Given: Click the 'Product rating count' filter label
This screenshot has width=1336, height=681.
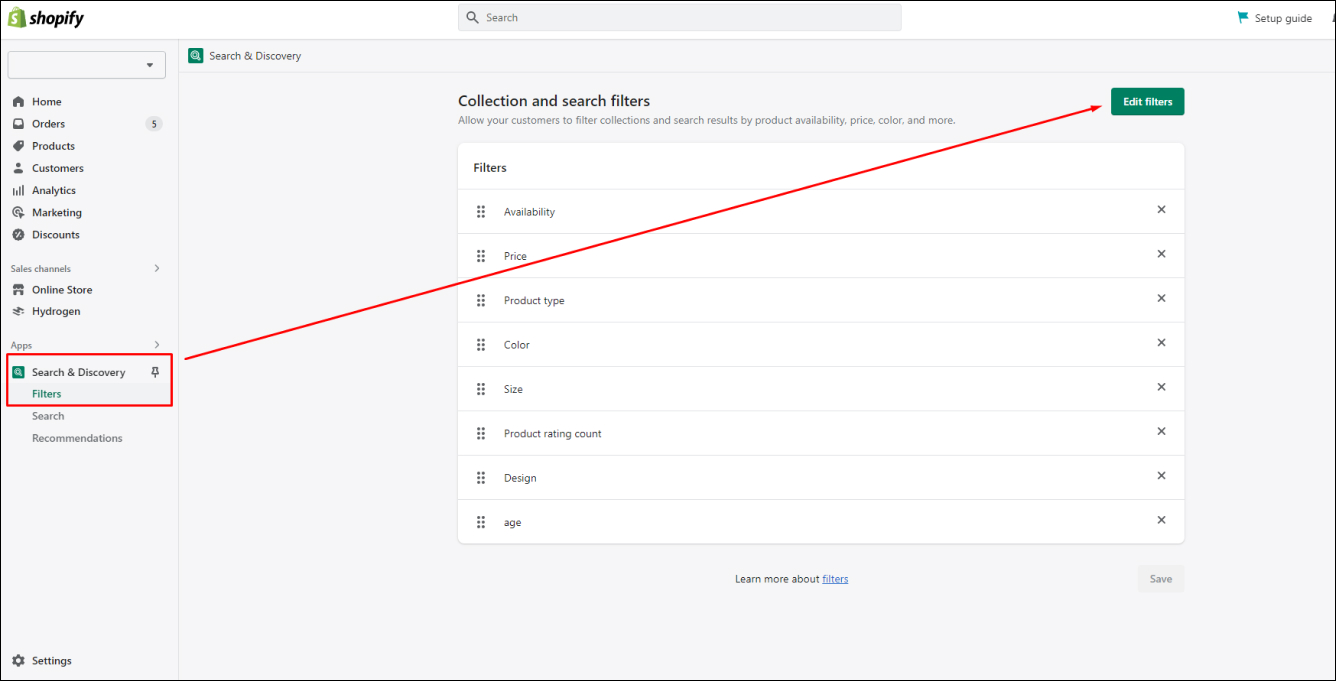Looking at the screenshot, I should (553, 434).
